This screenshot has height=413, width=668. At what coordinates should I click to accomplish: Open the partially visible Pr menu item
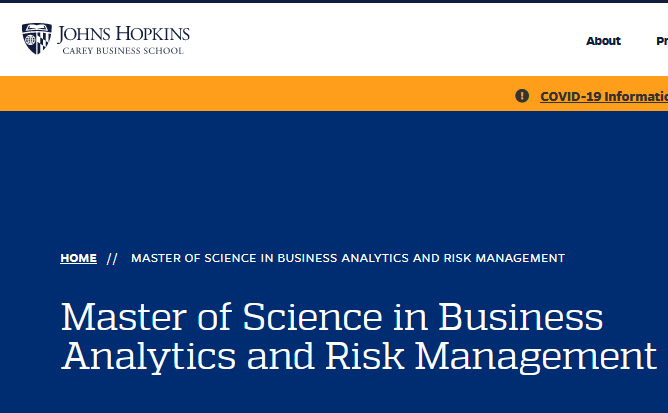[662, 41]
